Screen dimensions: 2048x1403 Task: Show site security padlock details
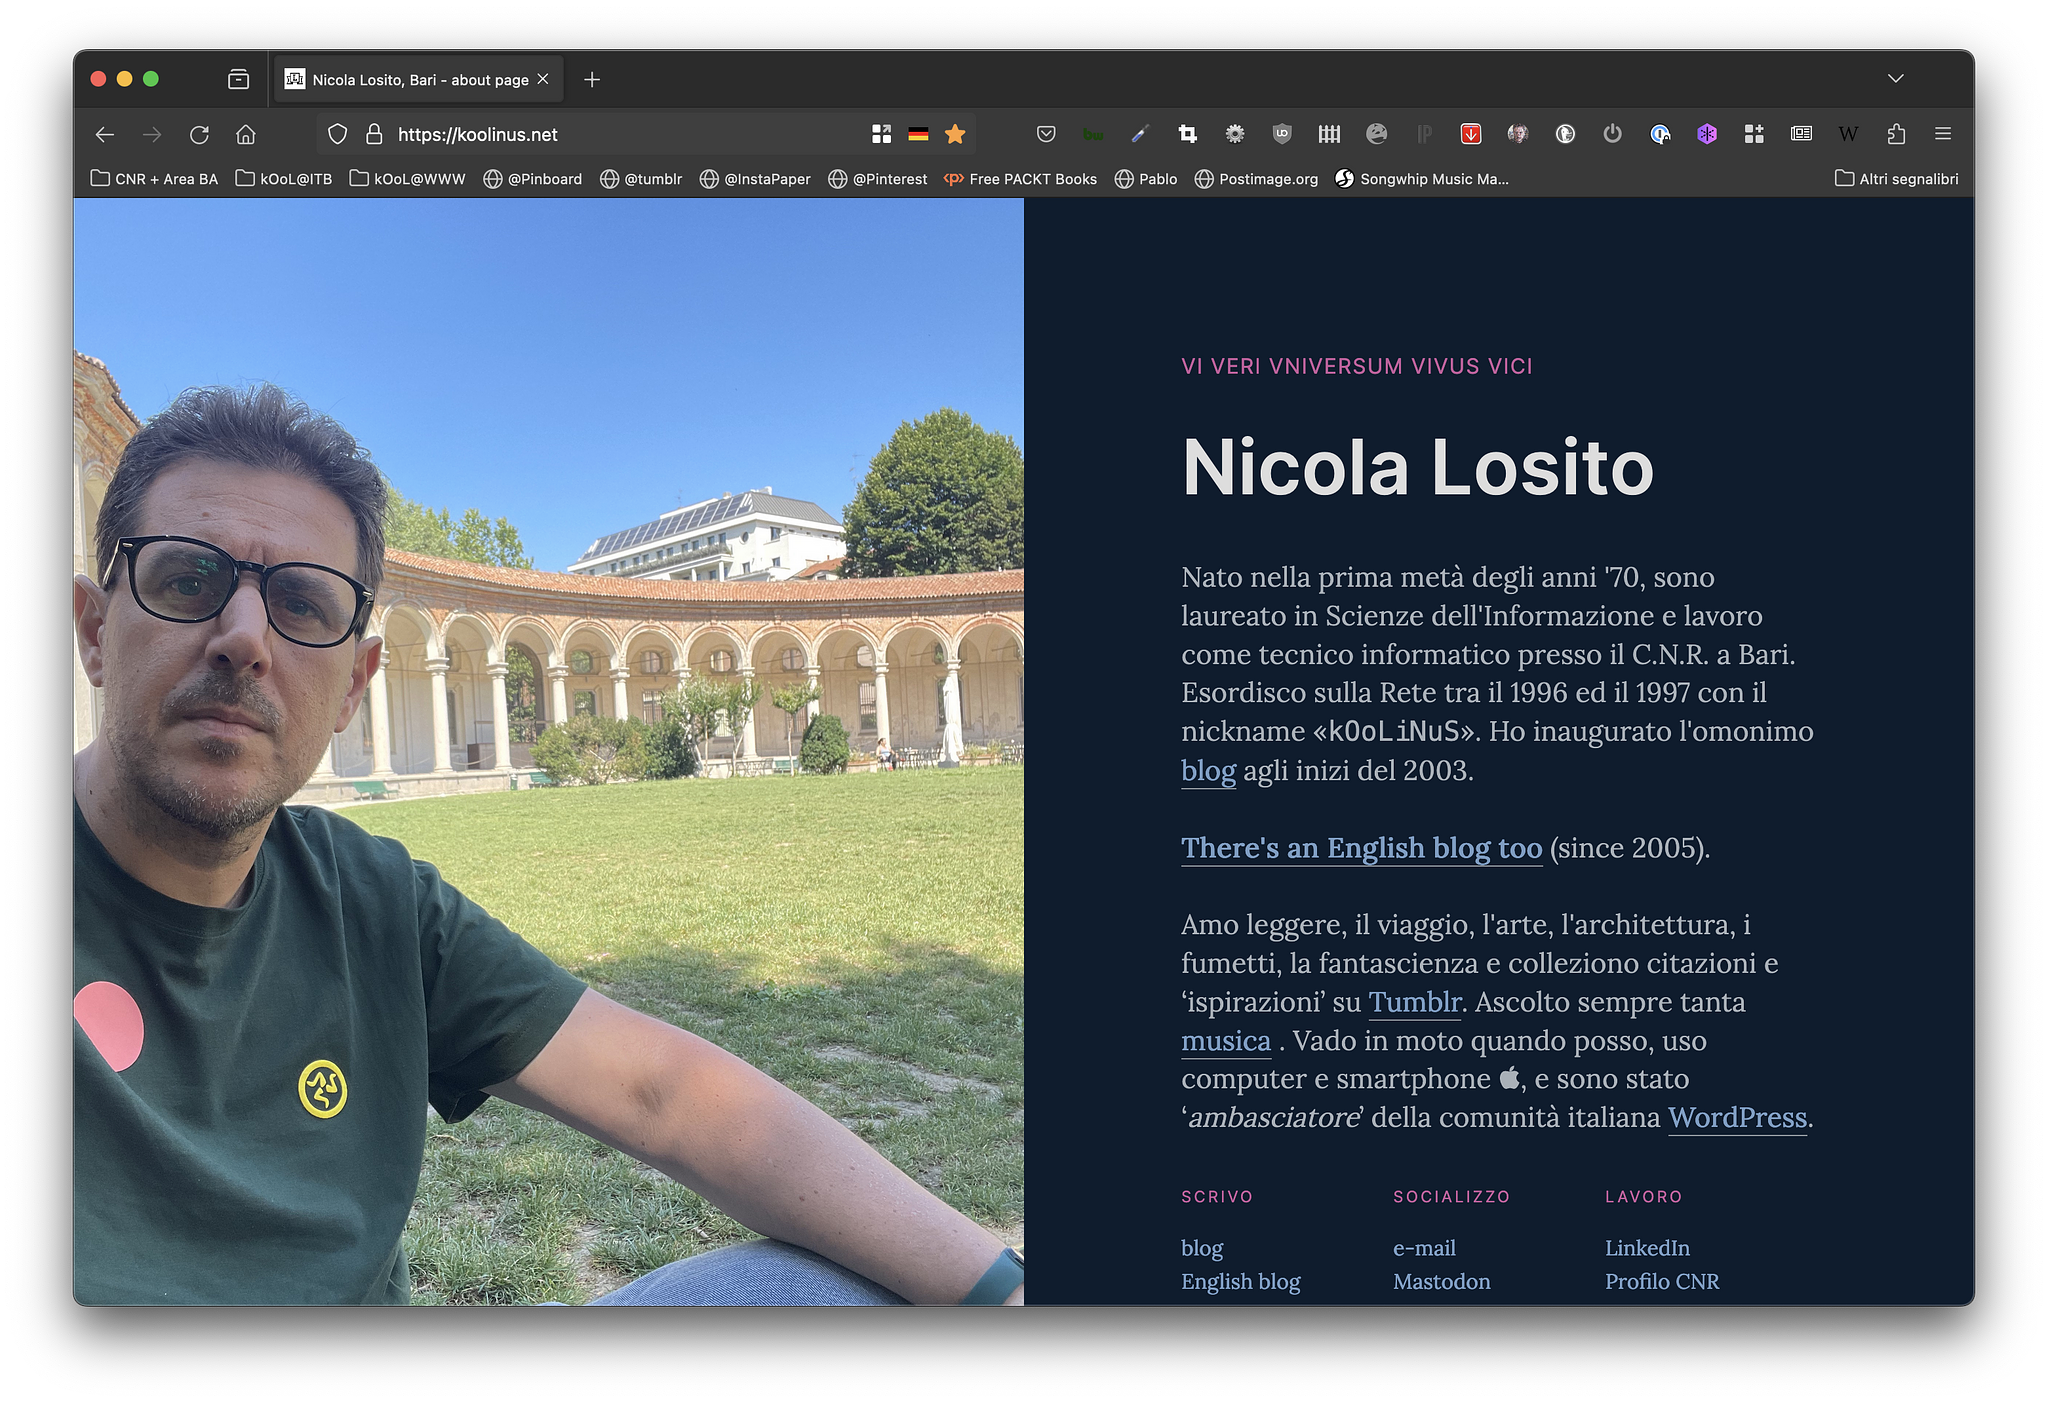[374, 134]
